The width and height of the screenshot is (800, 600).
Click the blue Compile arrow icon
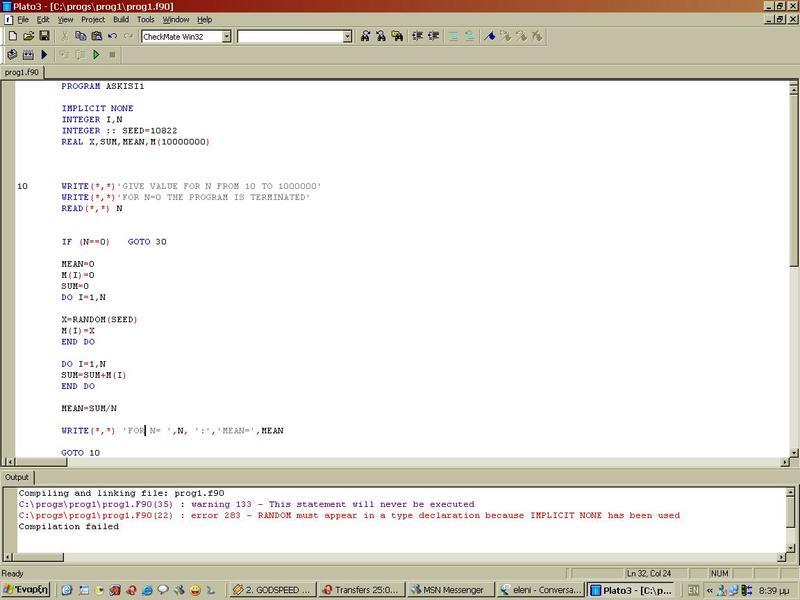44,54
